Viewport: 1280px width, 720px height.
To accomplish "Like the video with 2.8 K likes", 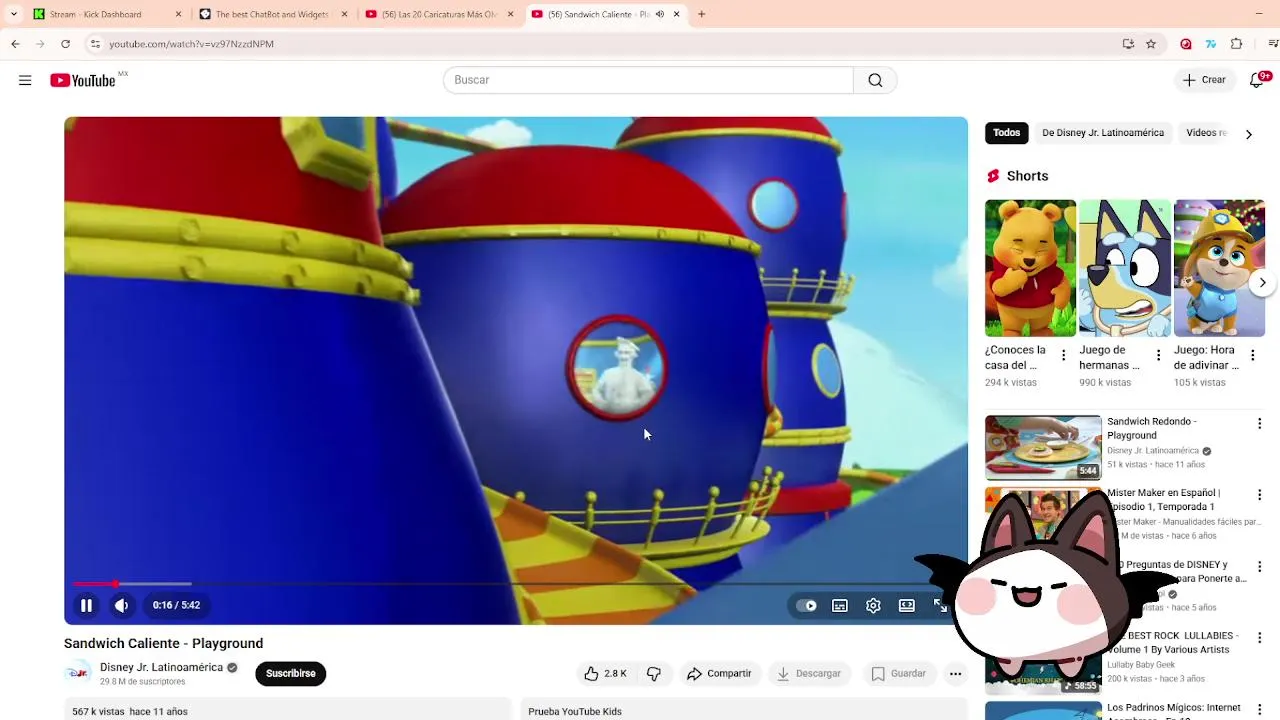I will (605, 674).
